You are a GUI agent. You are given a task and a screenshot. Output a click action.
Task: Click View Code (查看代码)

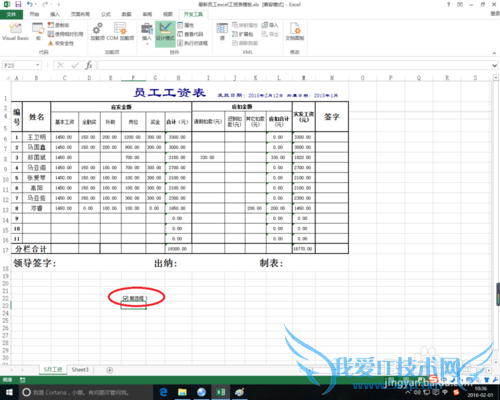click(190, 34)
